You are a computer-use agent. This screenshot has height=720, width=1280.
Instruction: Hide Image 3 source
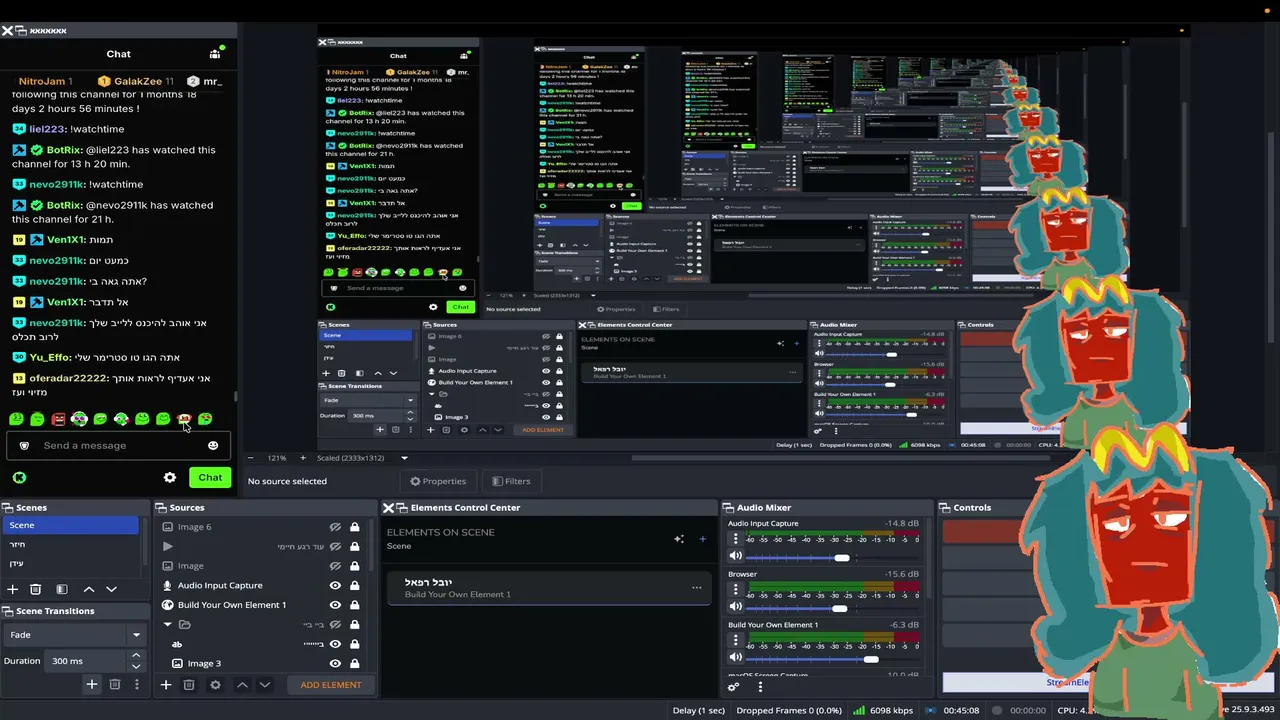pos(335,663)
